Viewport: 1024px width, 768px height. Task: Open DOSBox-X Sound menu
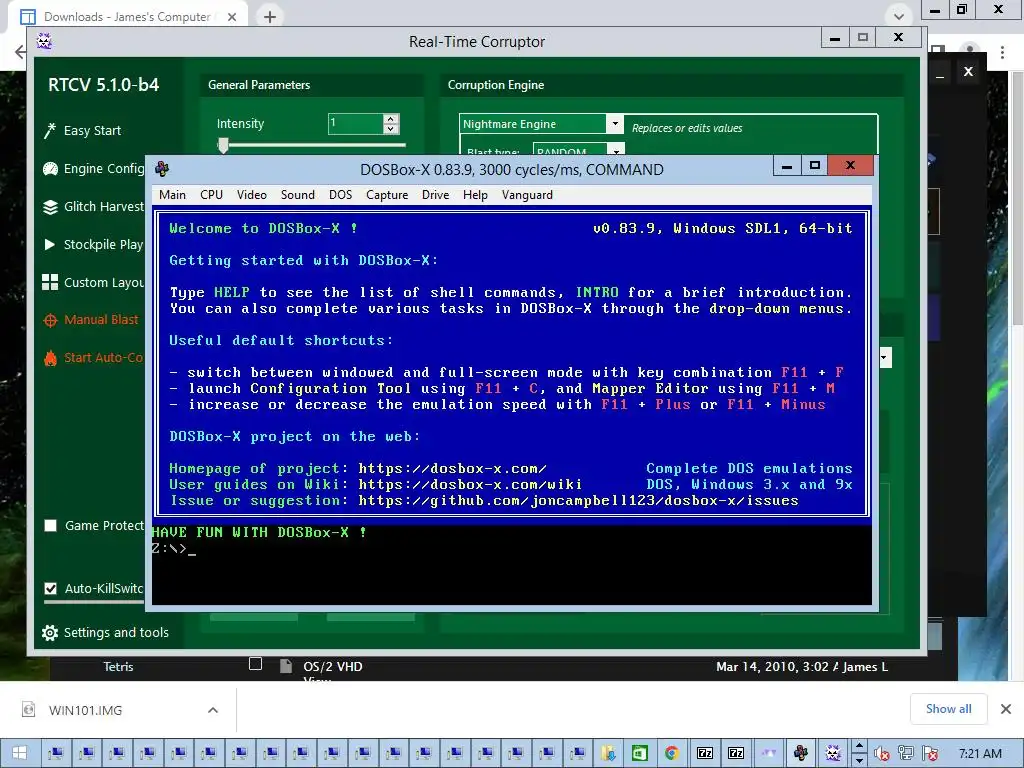(x=298, y=195)
